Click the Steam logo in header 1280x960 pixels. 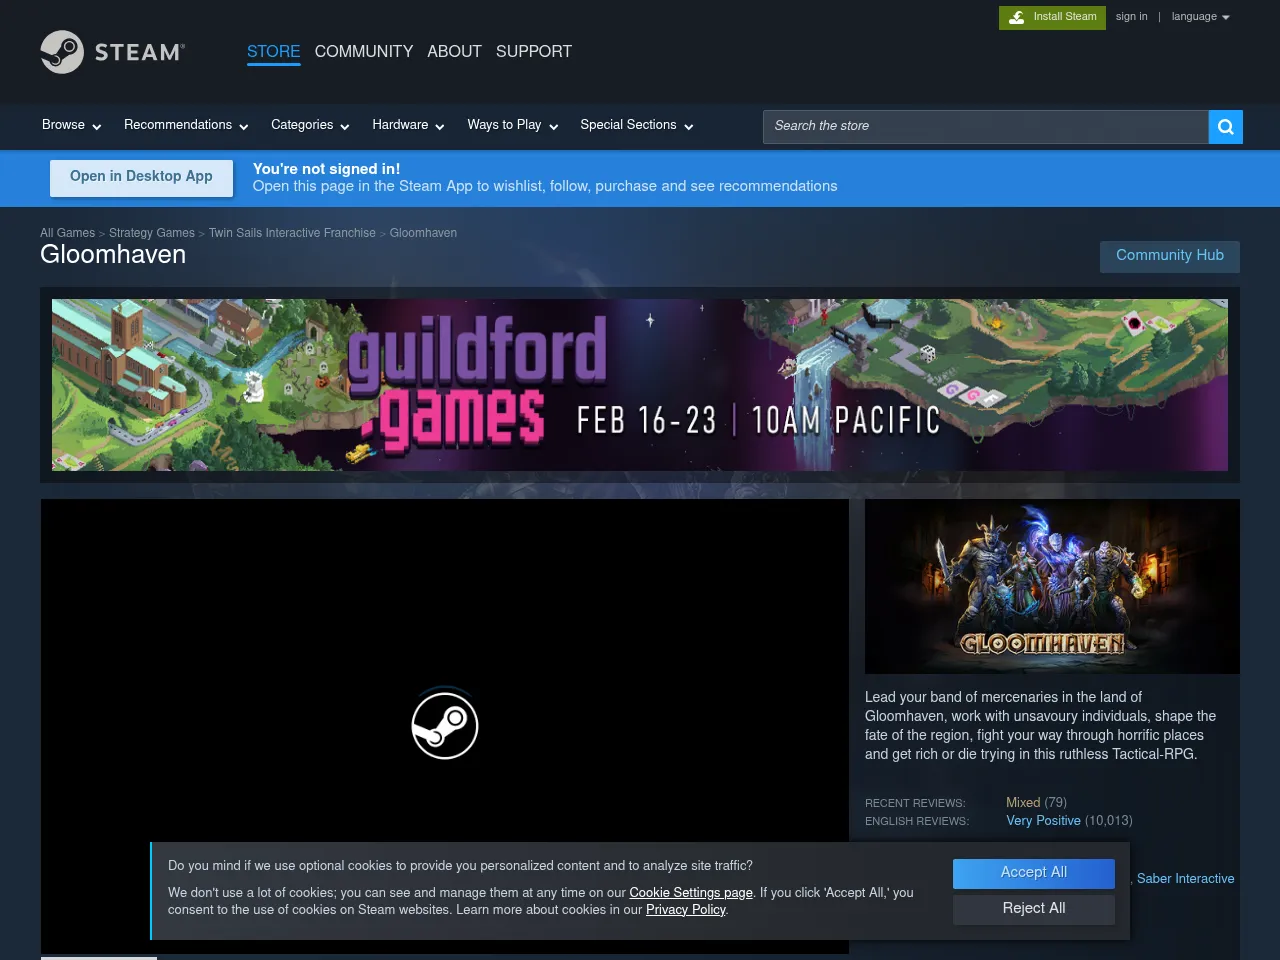click(x=112, y=52)
